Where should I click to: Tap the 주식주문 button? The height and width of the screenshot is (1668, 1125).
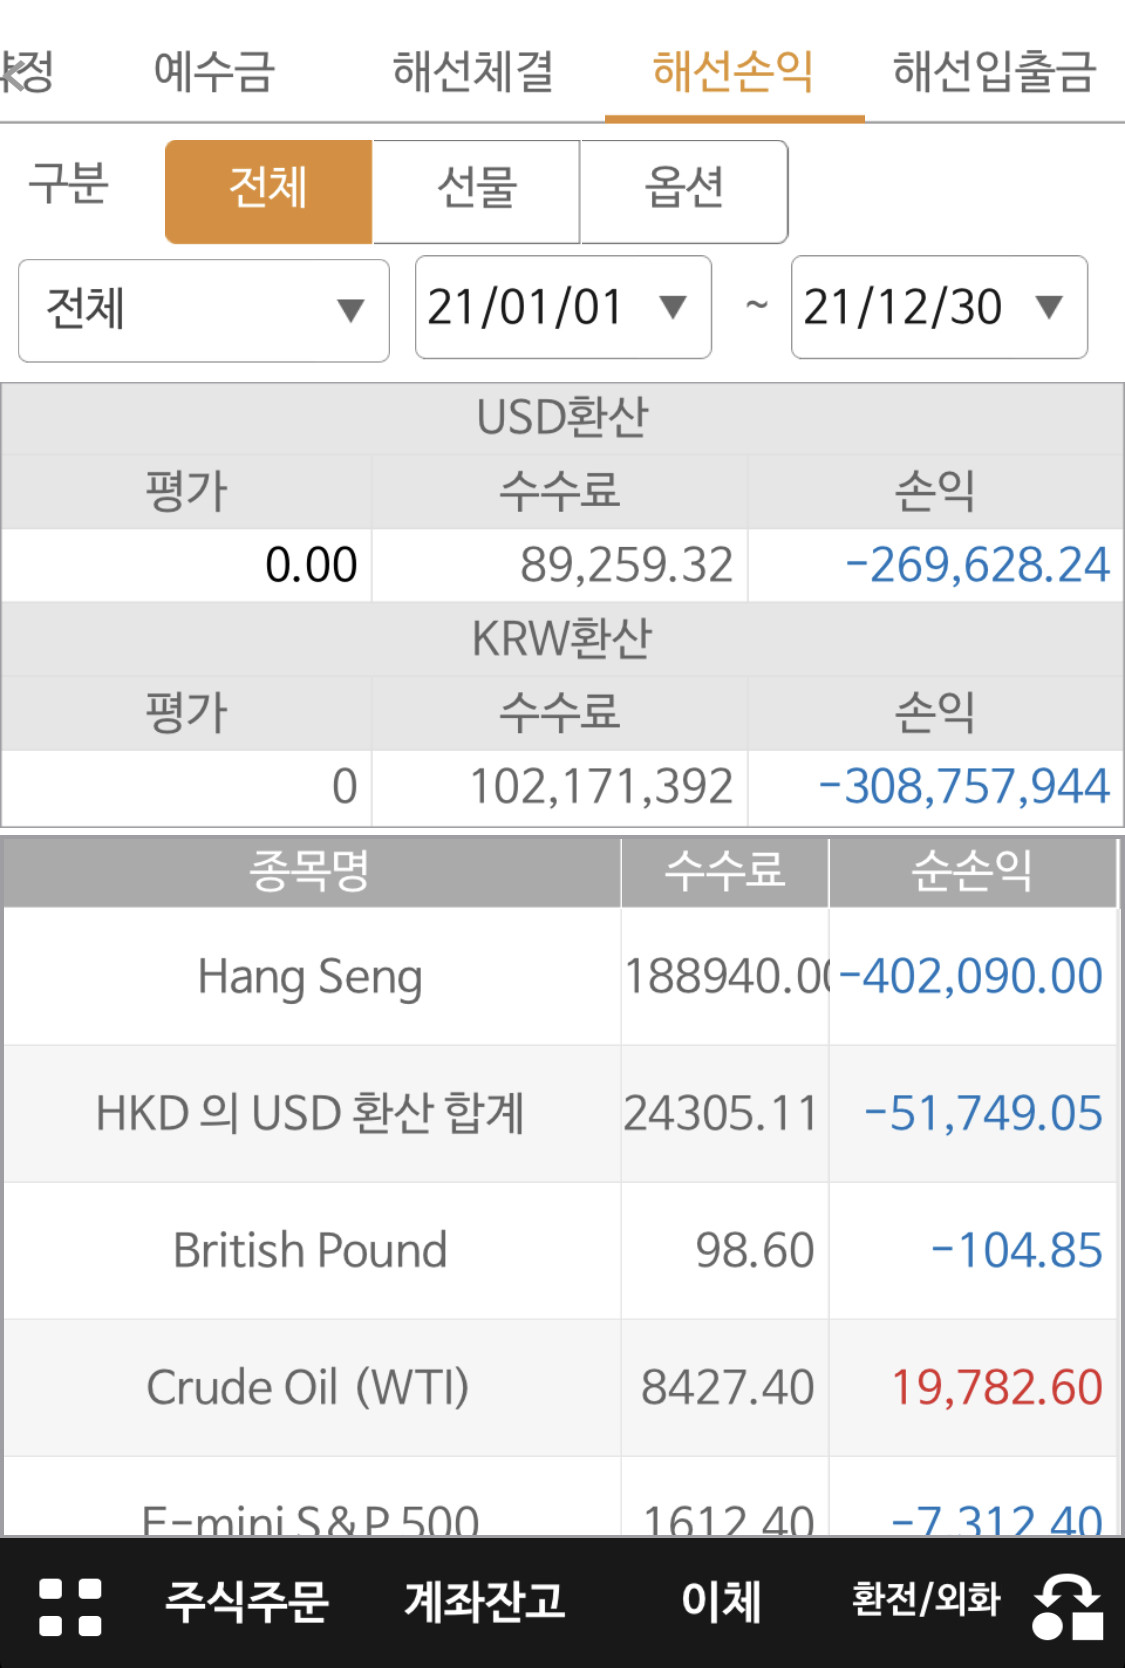click(x=247, y=1601)
